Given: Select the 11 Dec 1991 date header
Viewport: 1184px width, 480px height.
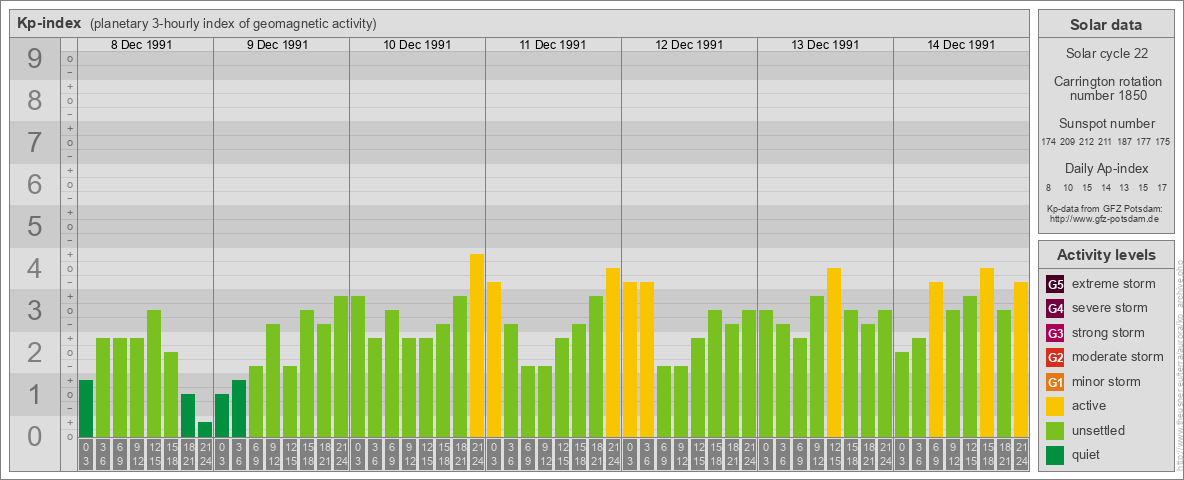Looking at the screenshot, I should click(553, 45).
